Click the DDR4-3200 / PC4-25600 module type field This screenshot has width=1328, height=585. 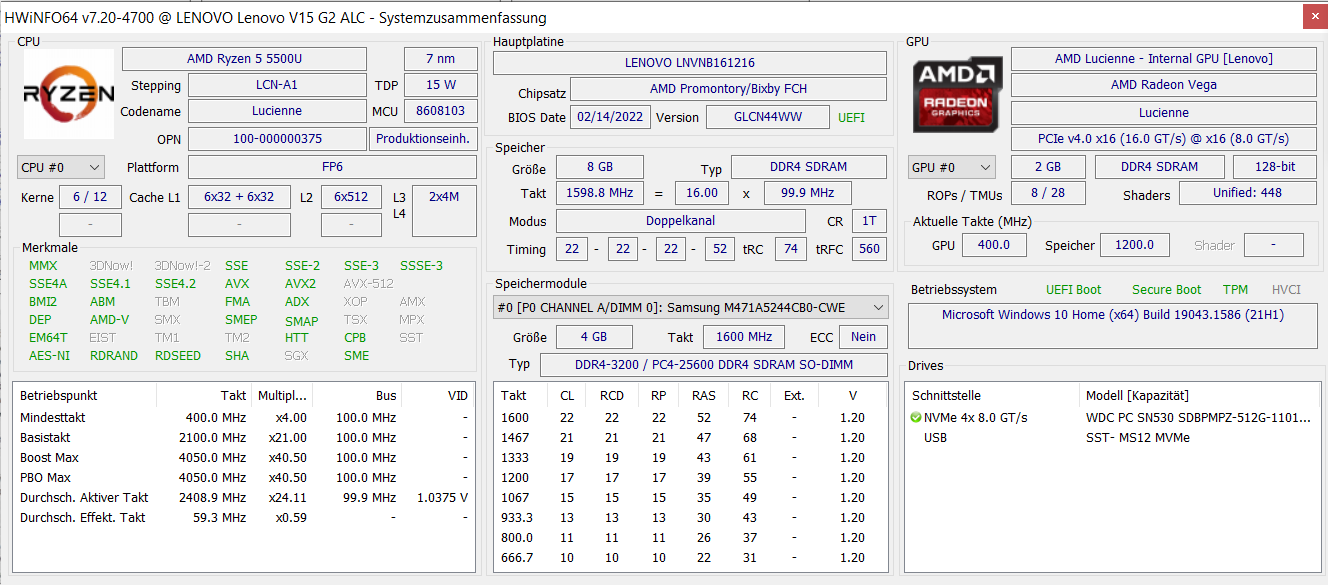pyautogui.click(x=714, y=365)
